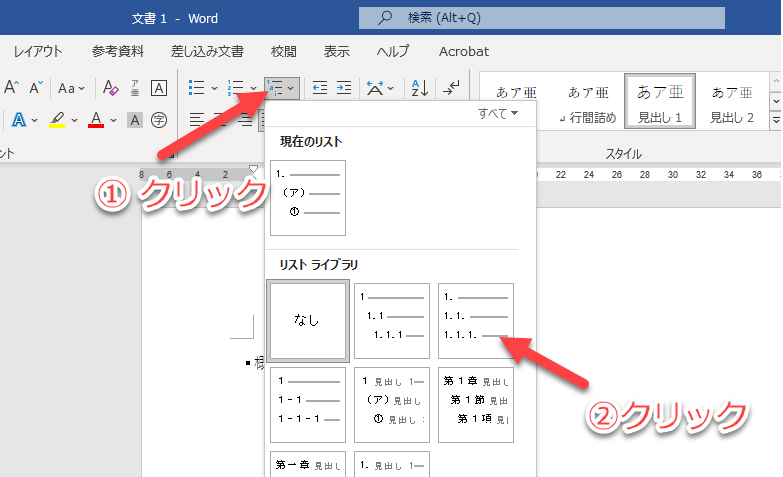Viewport: 783px width, 477px height.
Task: Apply the 見出し 2 style
Action: 732,101
